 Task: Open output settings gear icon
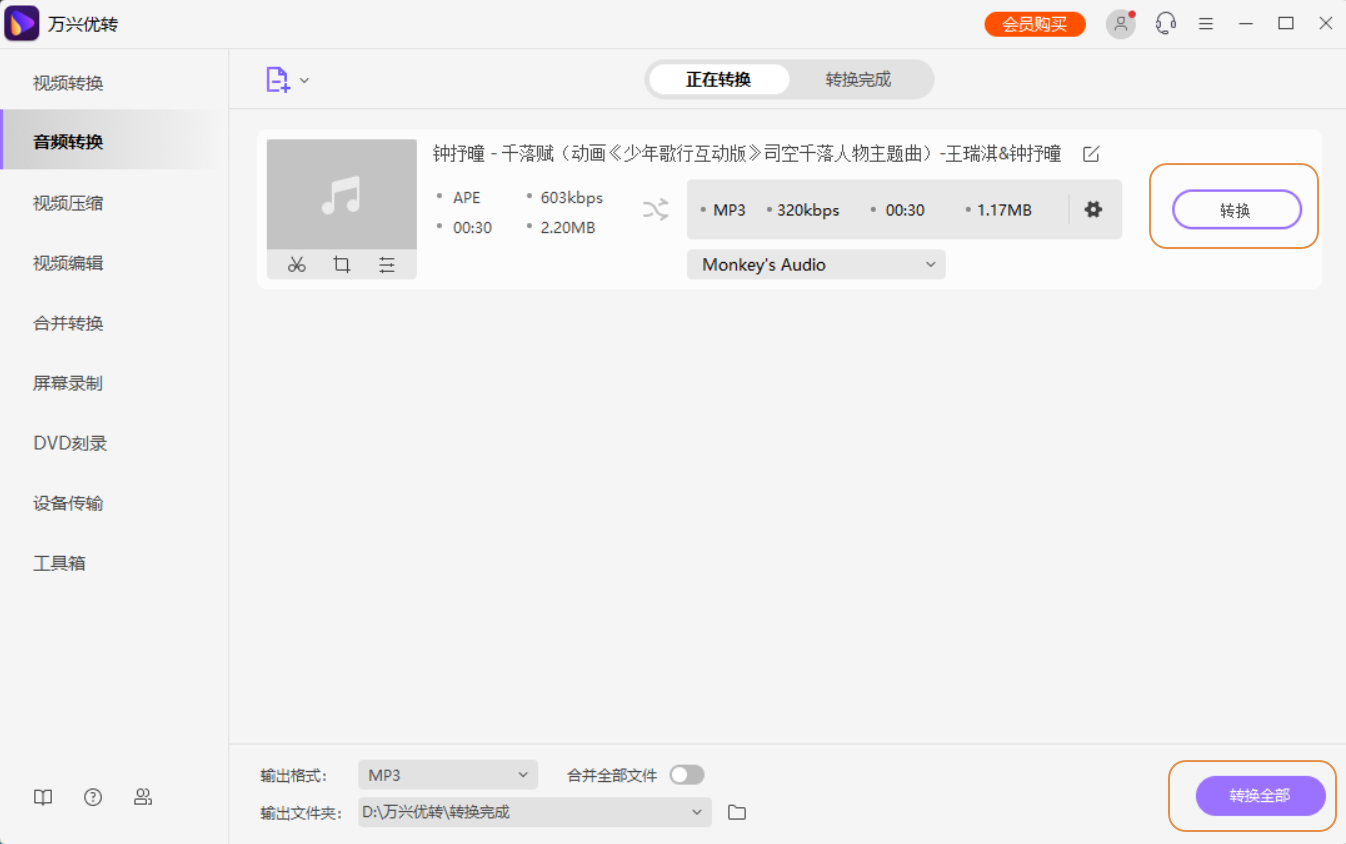coord(1093,210)
